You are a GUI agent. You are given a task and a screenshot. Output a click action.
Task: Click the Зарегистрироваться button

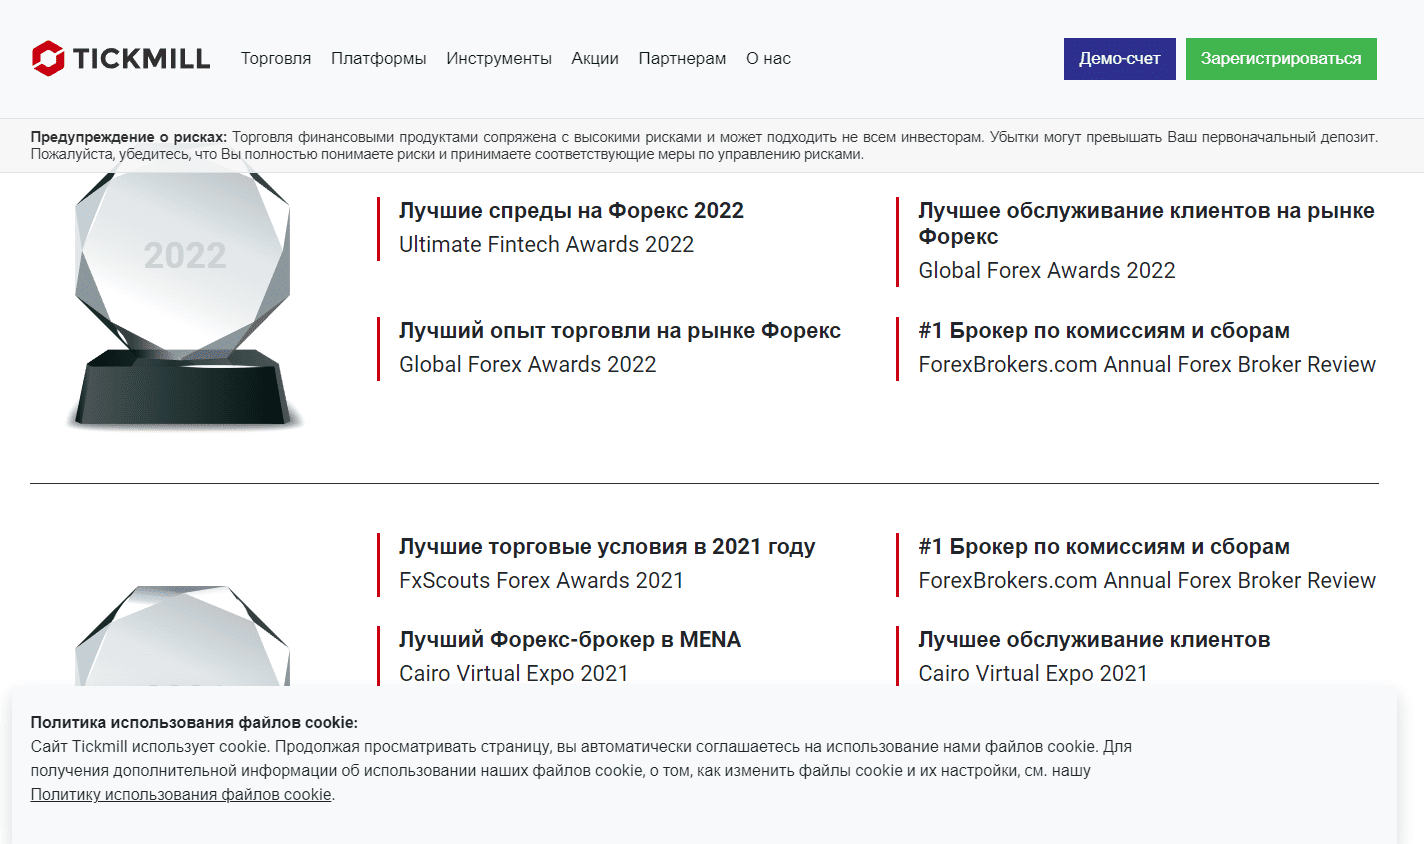click(1281, 59)
